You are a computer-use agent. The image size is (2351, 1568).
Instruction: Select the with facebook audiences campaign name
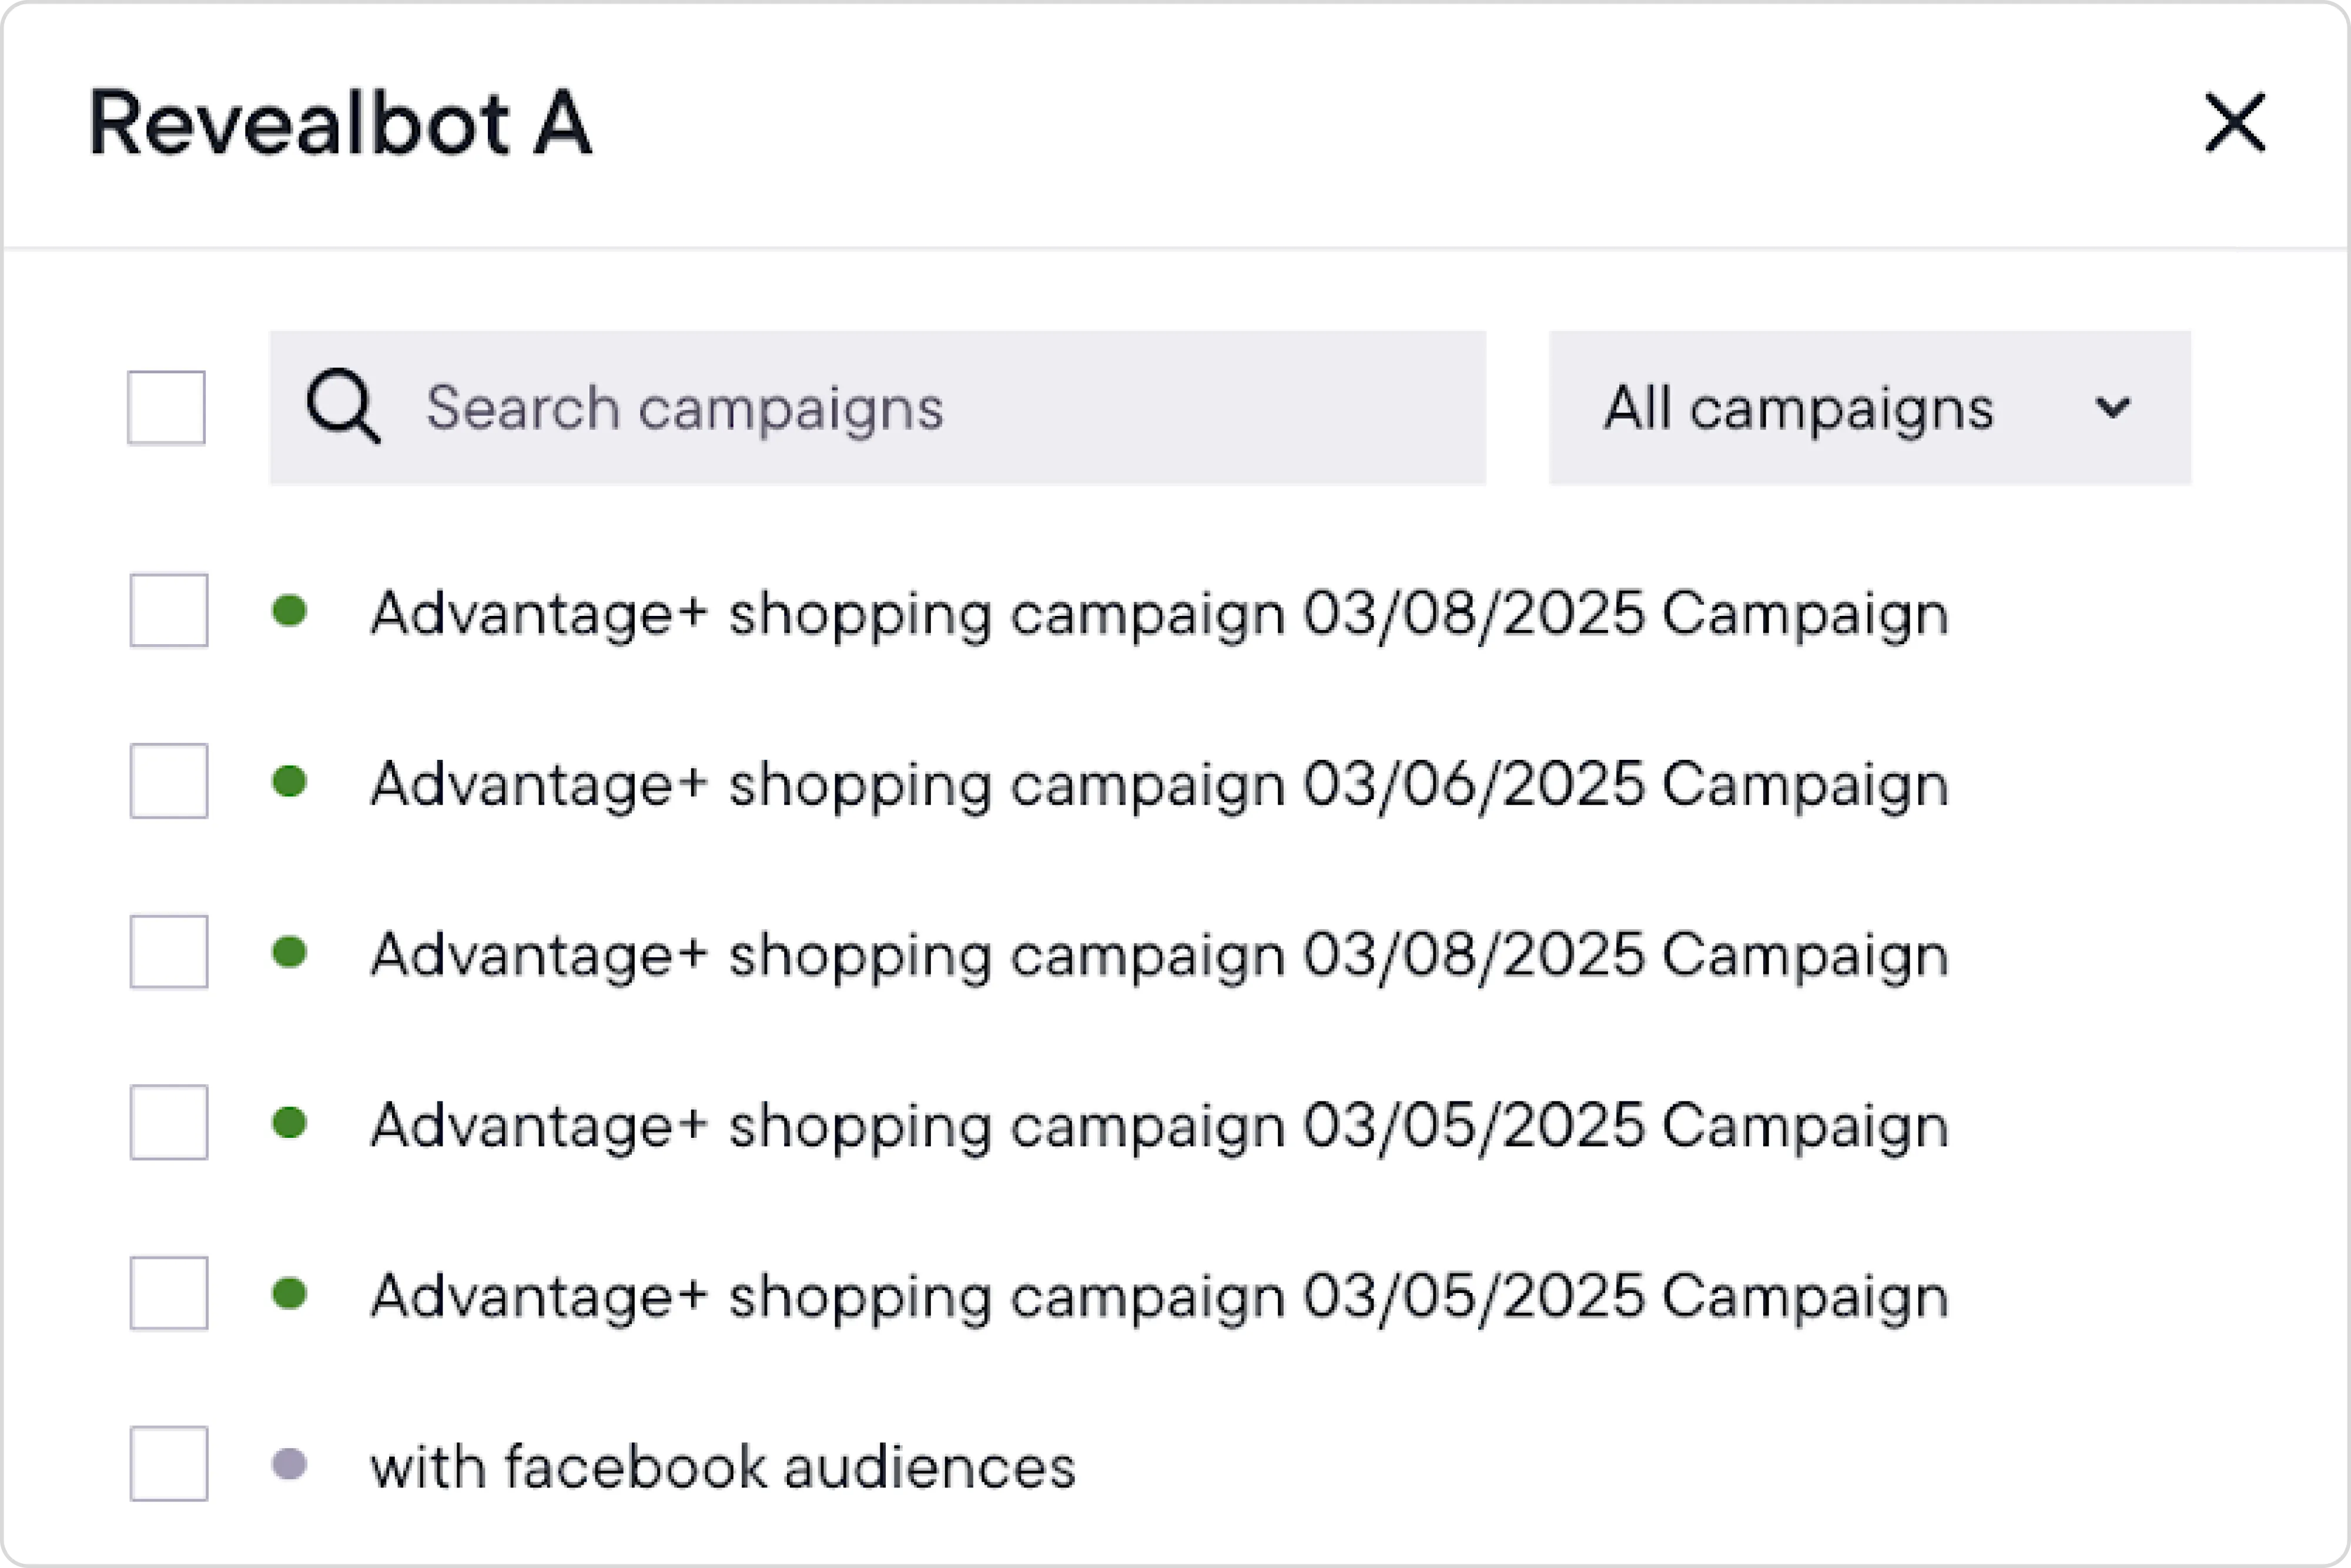tap(722, 1467)
